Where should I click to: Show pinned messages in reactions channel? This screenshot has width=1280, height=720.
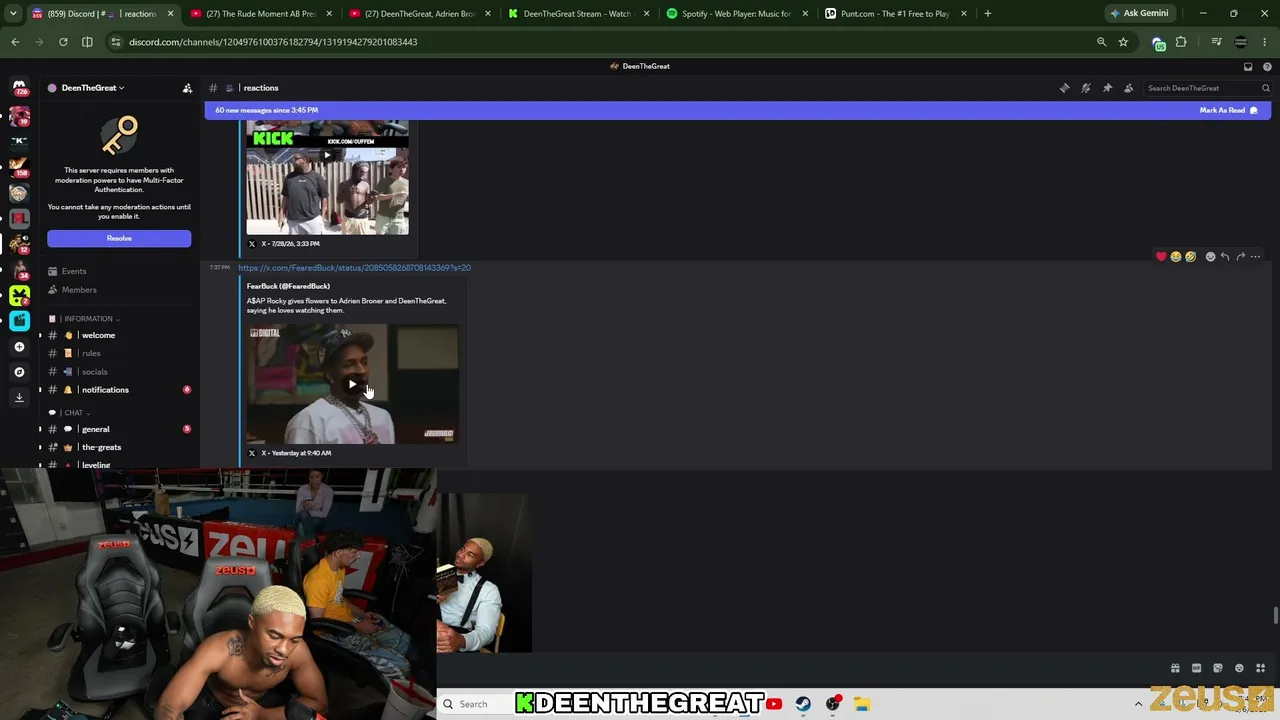[x=1107, y=88]
